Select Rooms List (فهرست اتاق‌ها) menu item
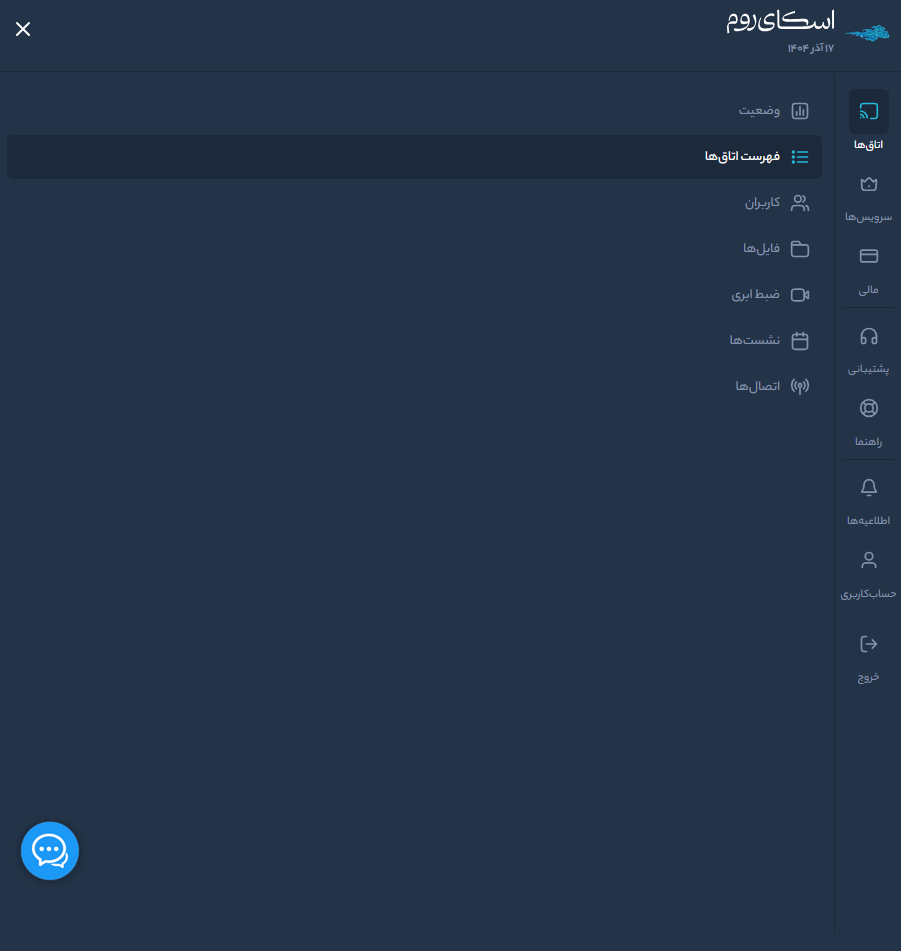 755,157
